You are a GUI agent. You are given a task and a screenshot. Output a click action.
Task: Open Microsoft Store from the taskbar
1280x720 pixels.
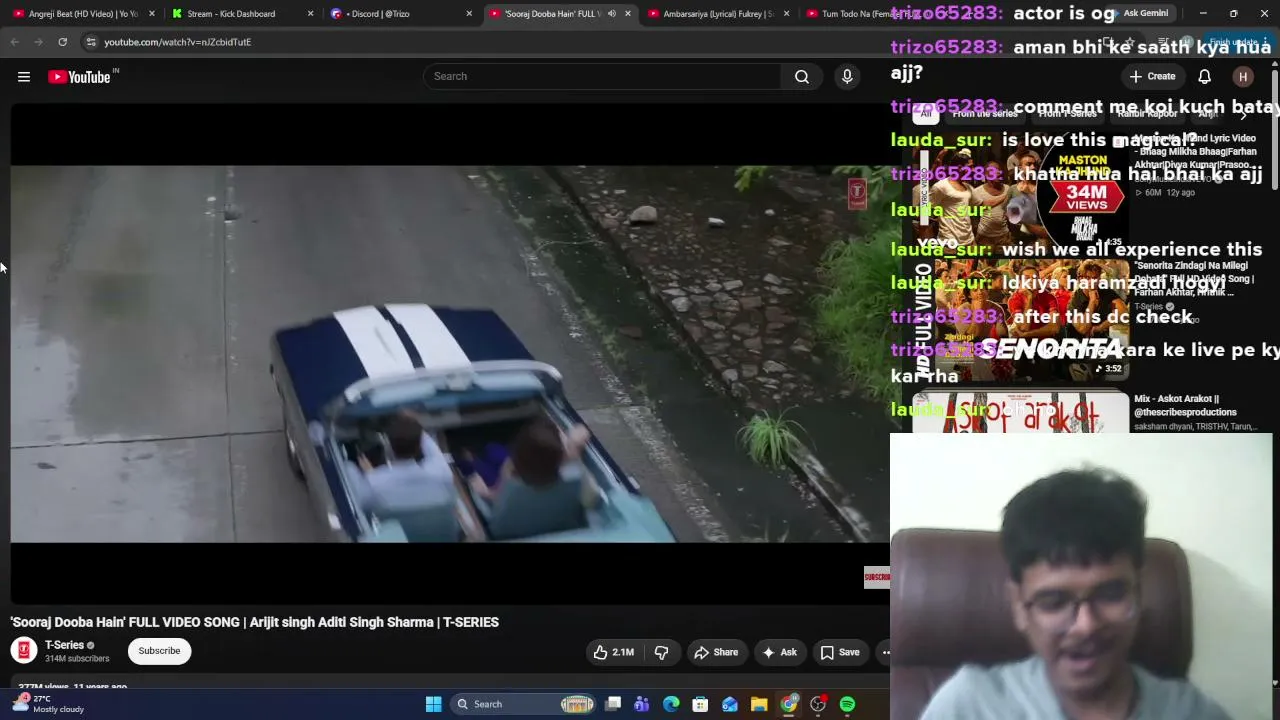pos(701,704)
